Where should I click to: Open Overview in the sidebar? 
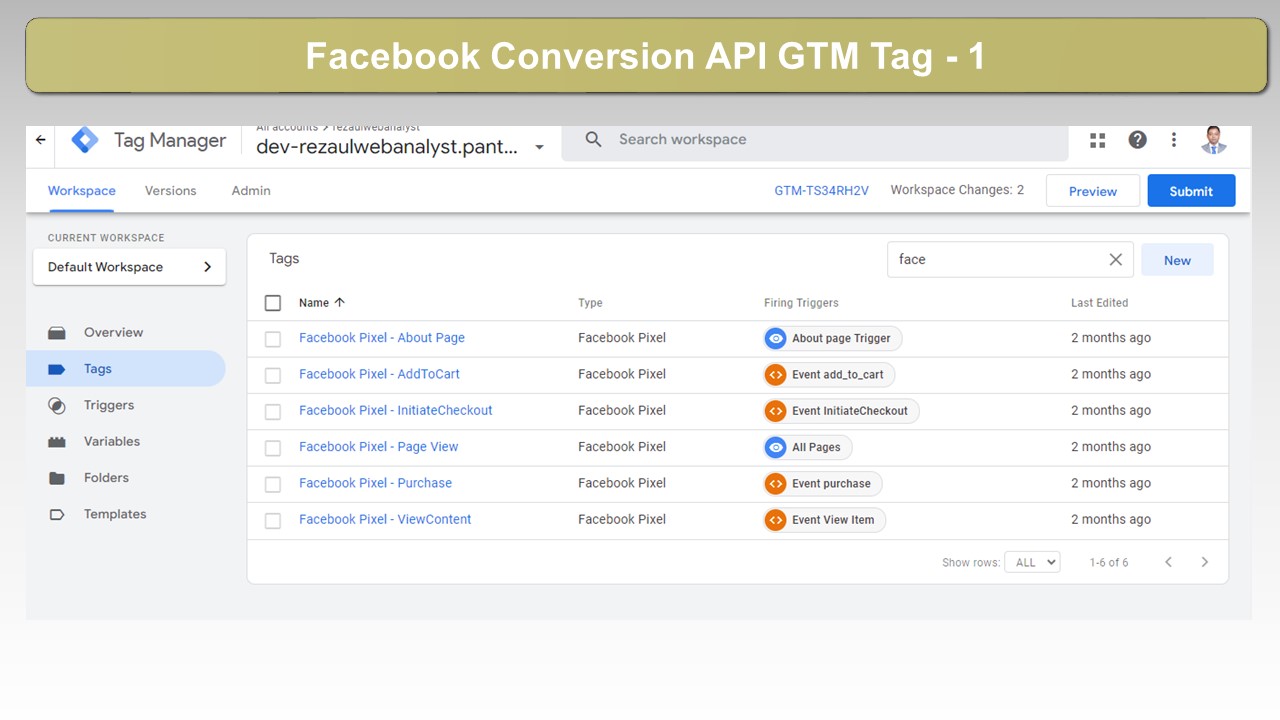[x=113, y=333]
